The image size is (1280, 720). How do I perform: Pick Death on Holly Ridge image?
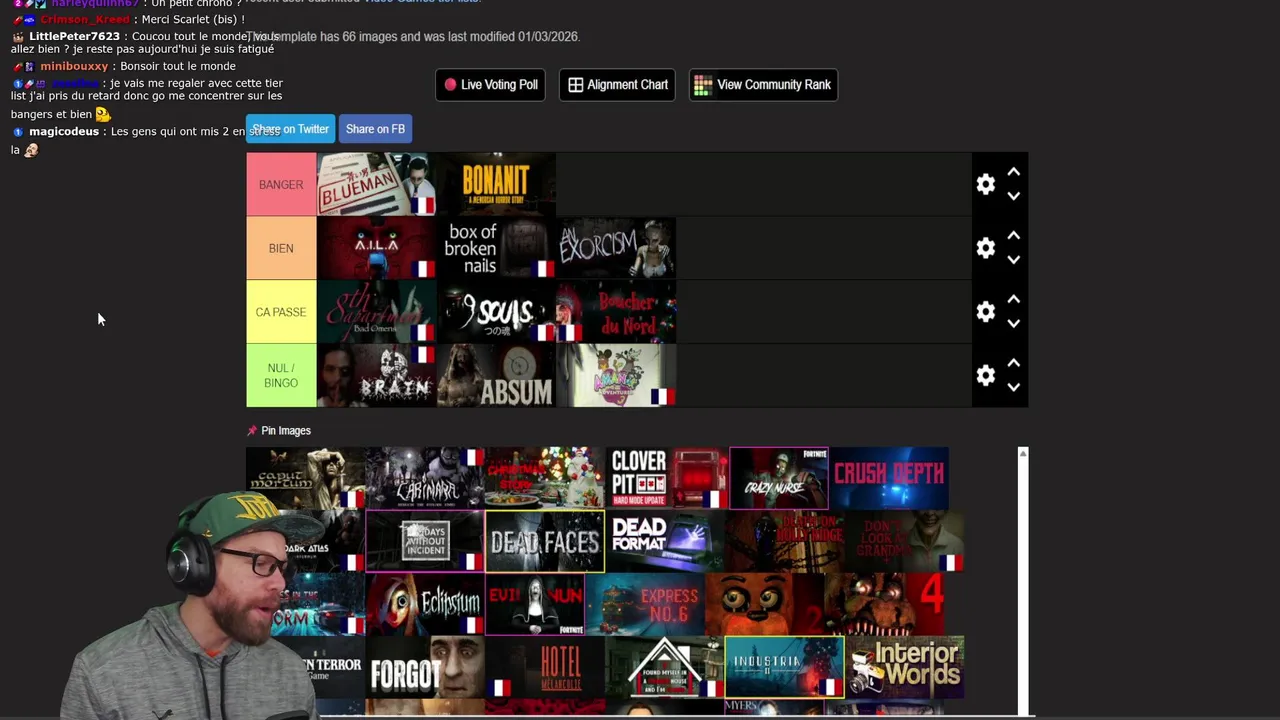click(785, 541)
